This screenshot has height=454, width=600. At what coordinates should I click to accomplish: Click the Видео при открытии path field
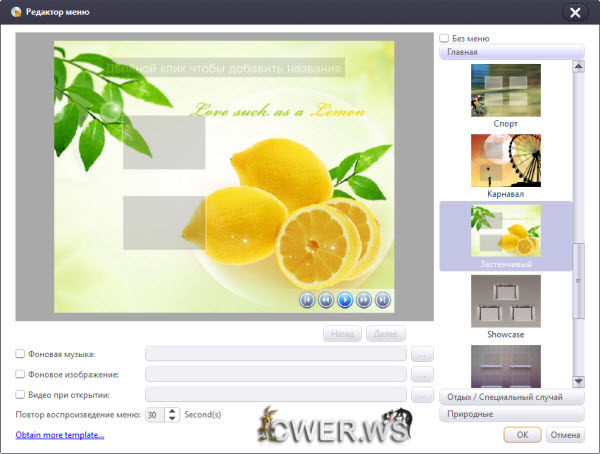(276, 394)
